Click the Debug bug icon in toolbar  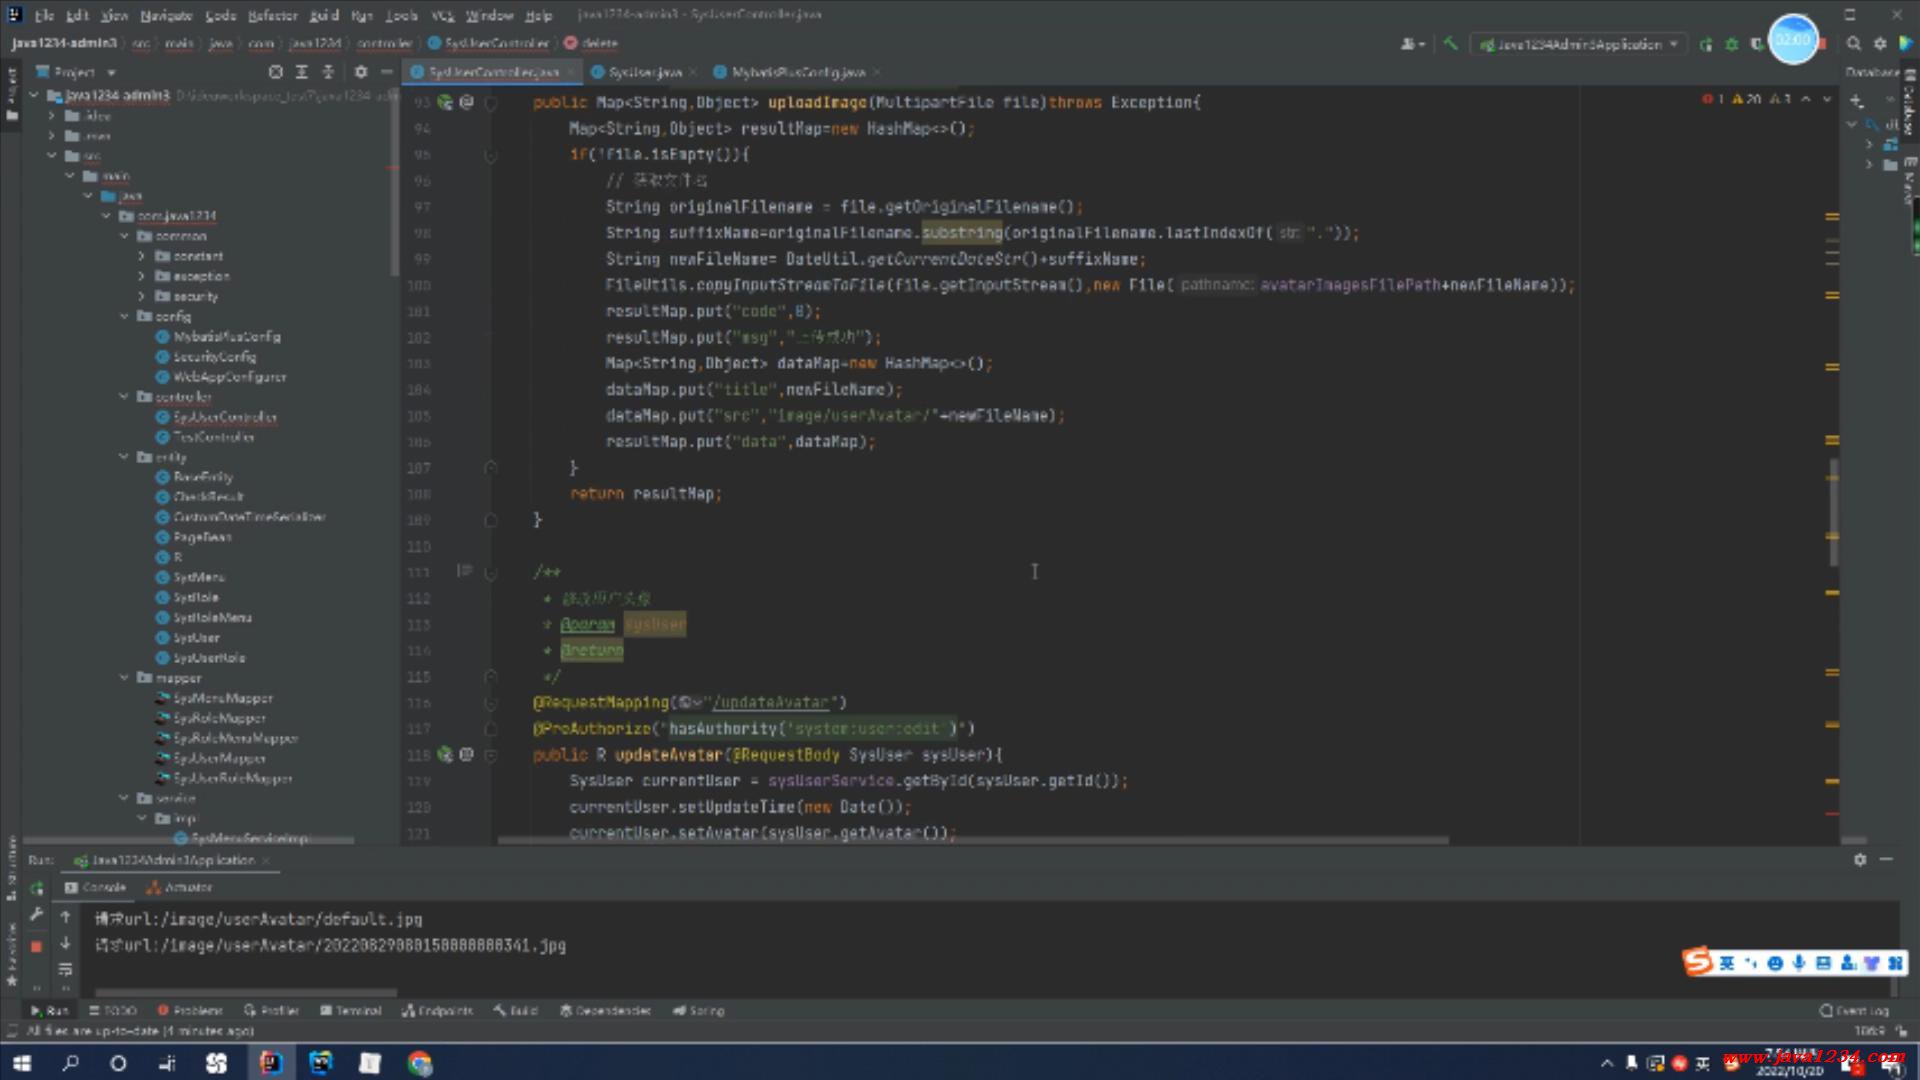(x=1731, y=44)
